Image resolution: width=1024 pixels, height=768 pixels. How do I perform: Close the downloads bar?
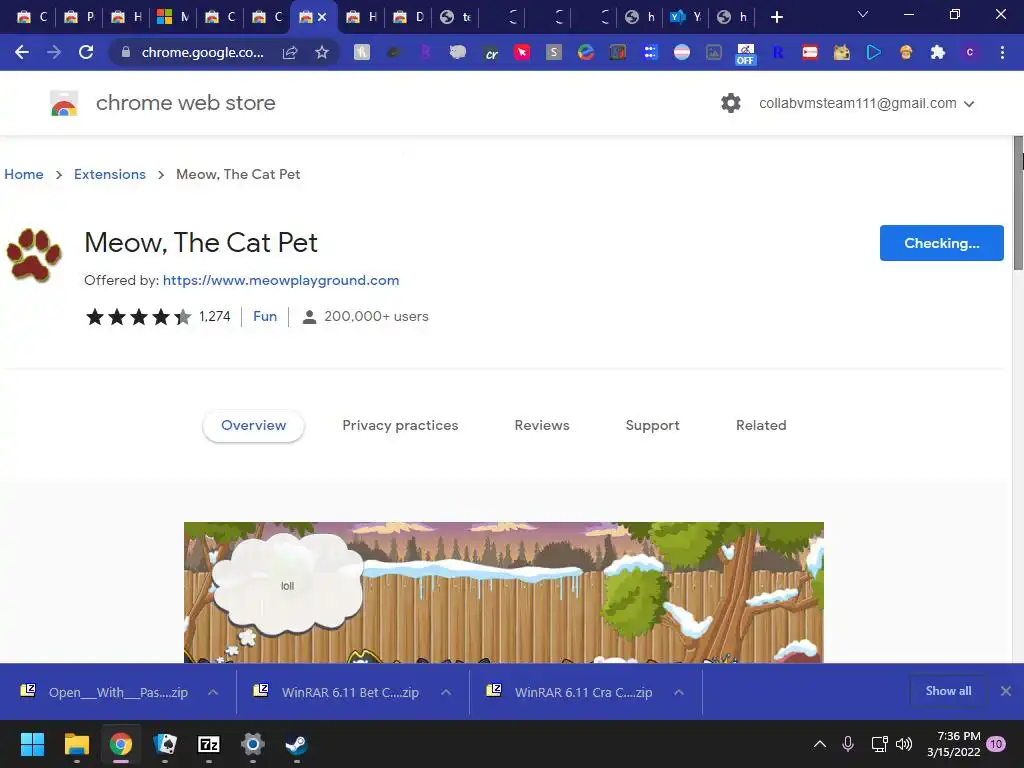[1006, 691]
